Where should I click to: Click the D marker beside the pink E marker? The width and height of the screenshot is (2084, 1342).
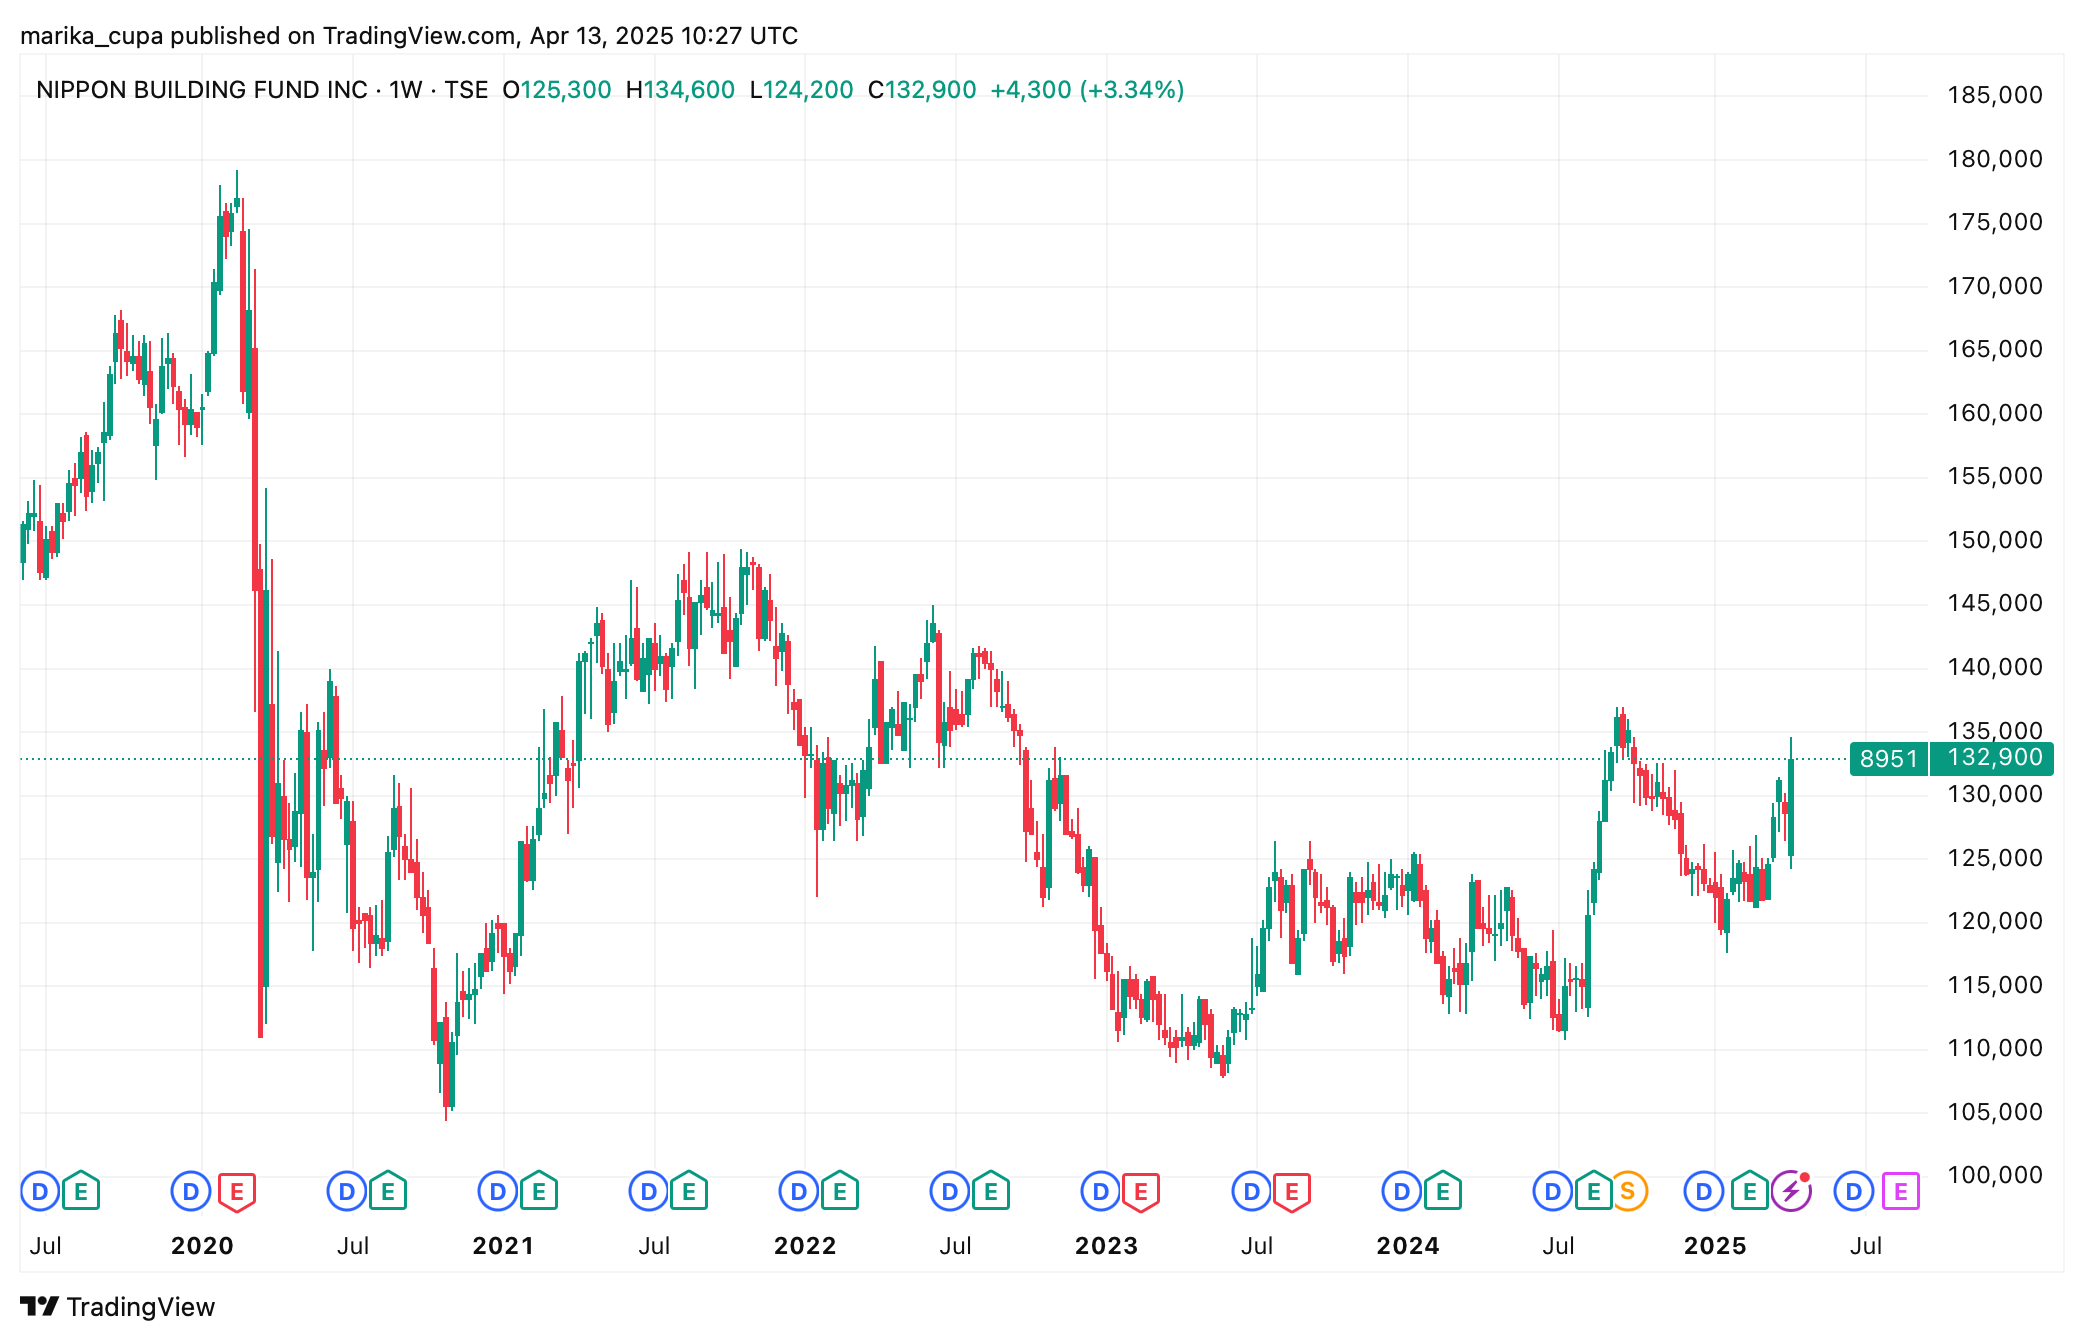pos(1853,1191)
